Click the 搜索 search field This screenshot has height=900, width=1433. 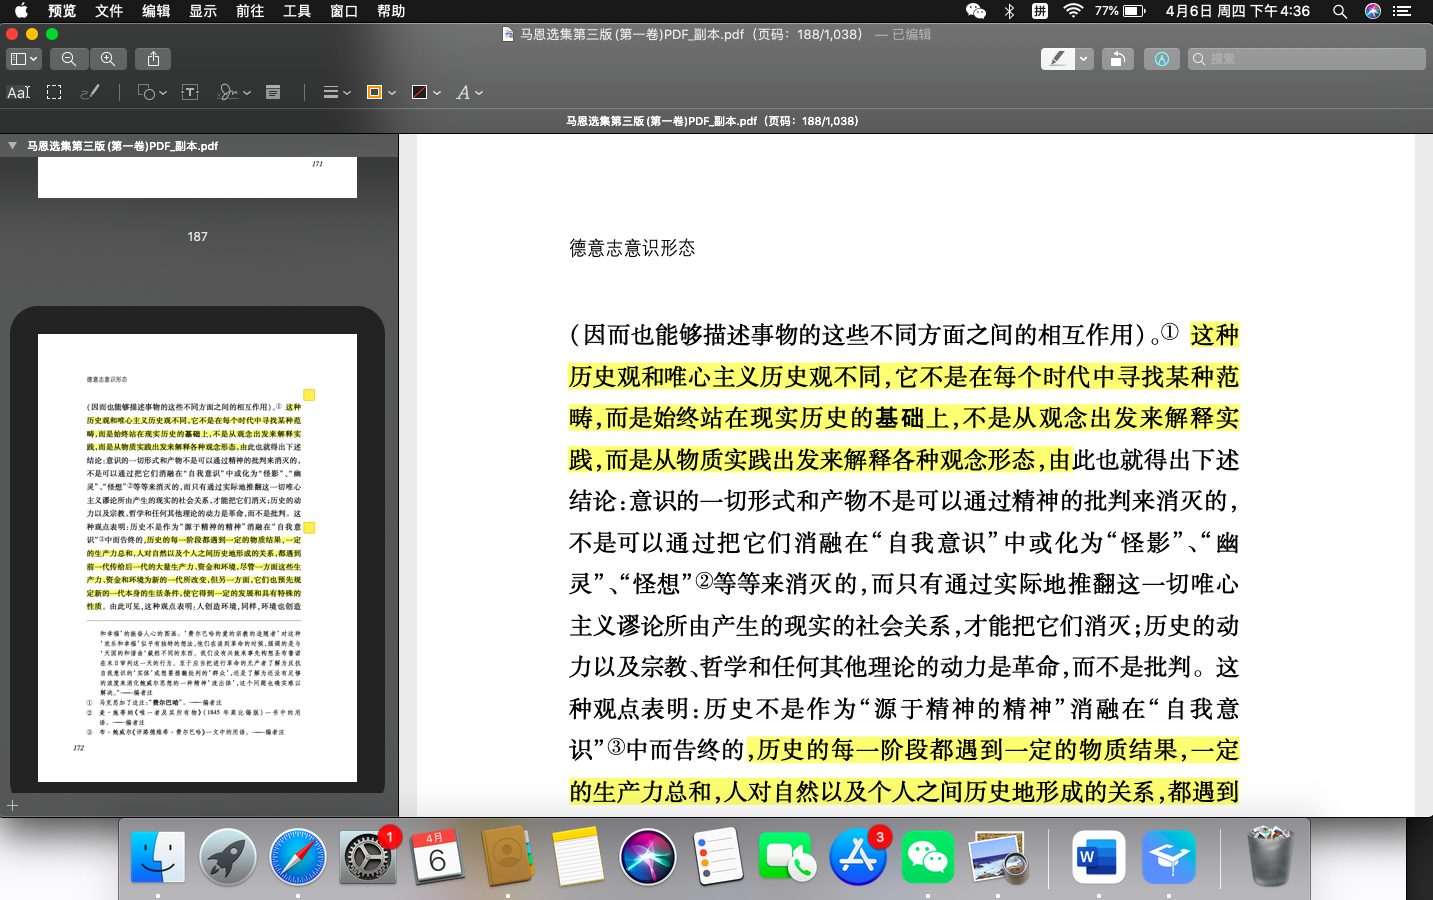[1312, 59]
